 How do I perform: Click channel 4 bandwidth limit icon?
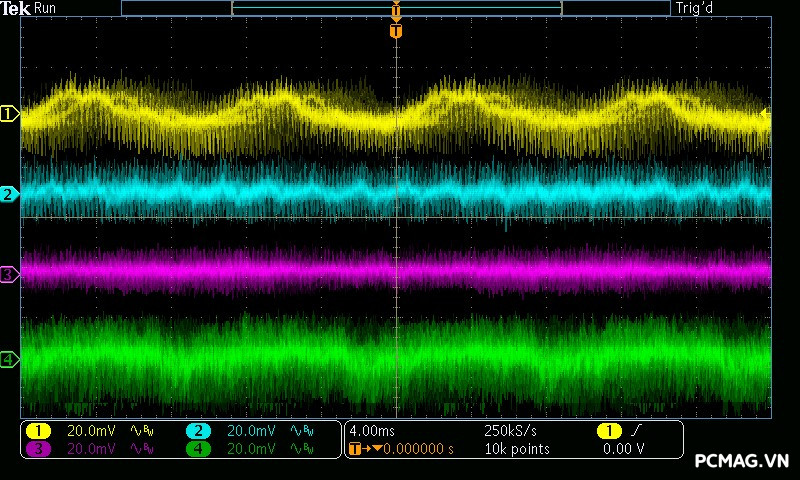point(301,450)
